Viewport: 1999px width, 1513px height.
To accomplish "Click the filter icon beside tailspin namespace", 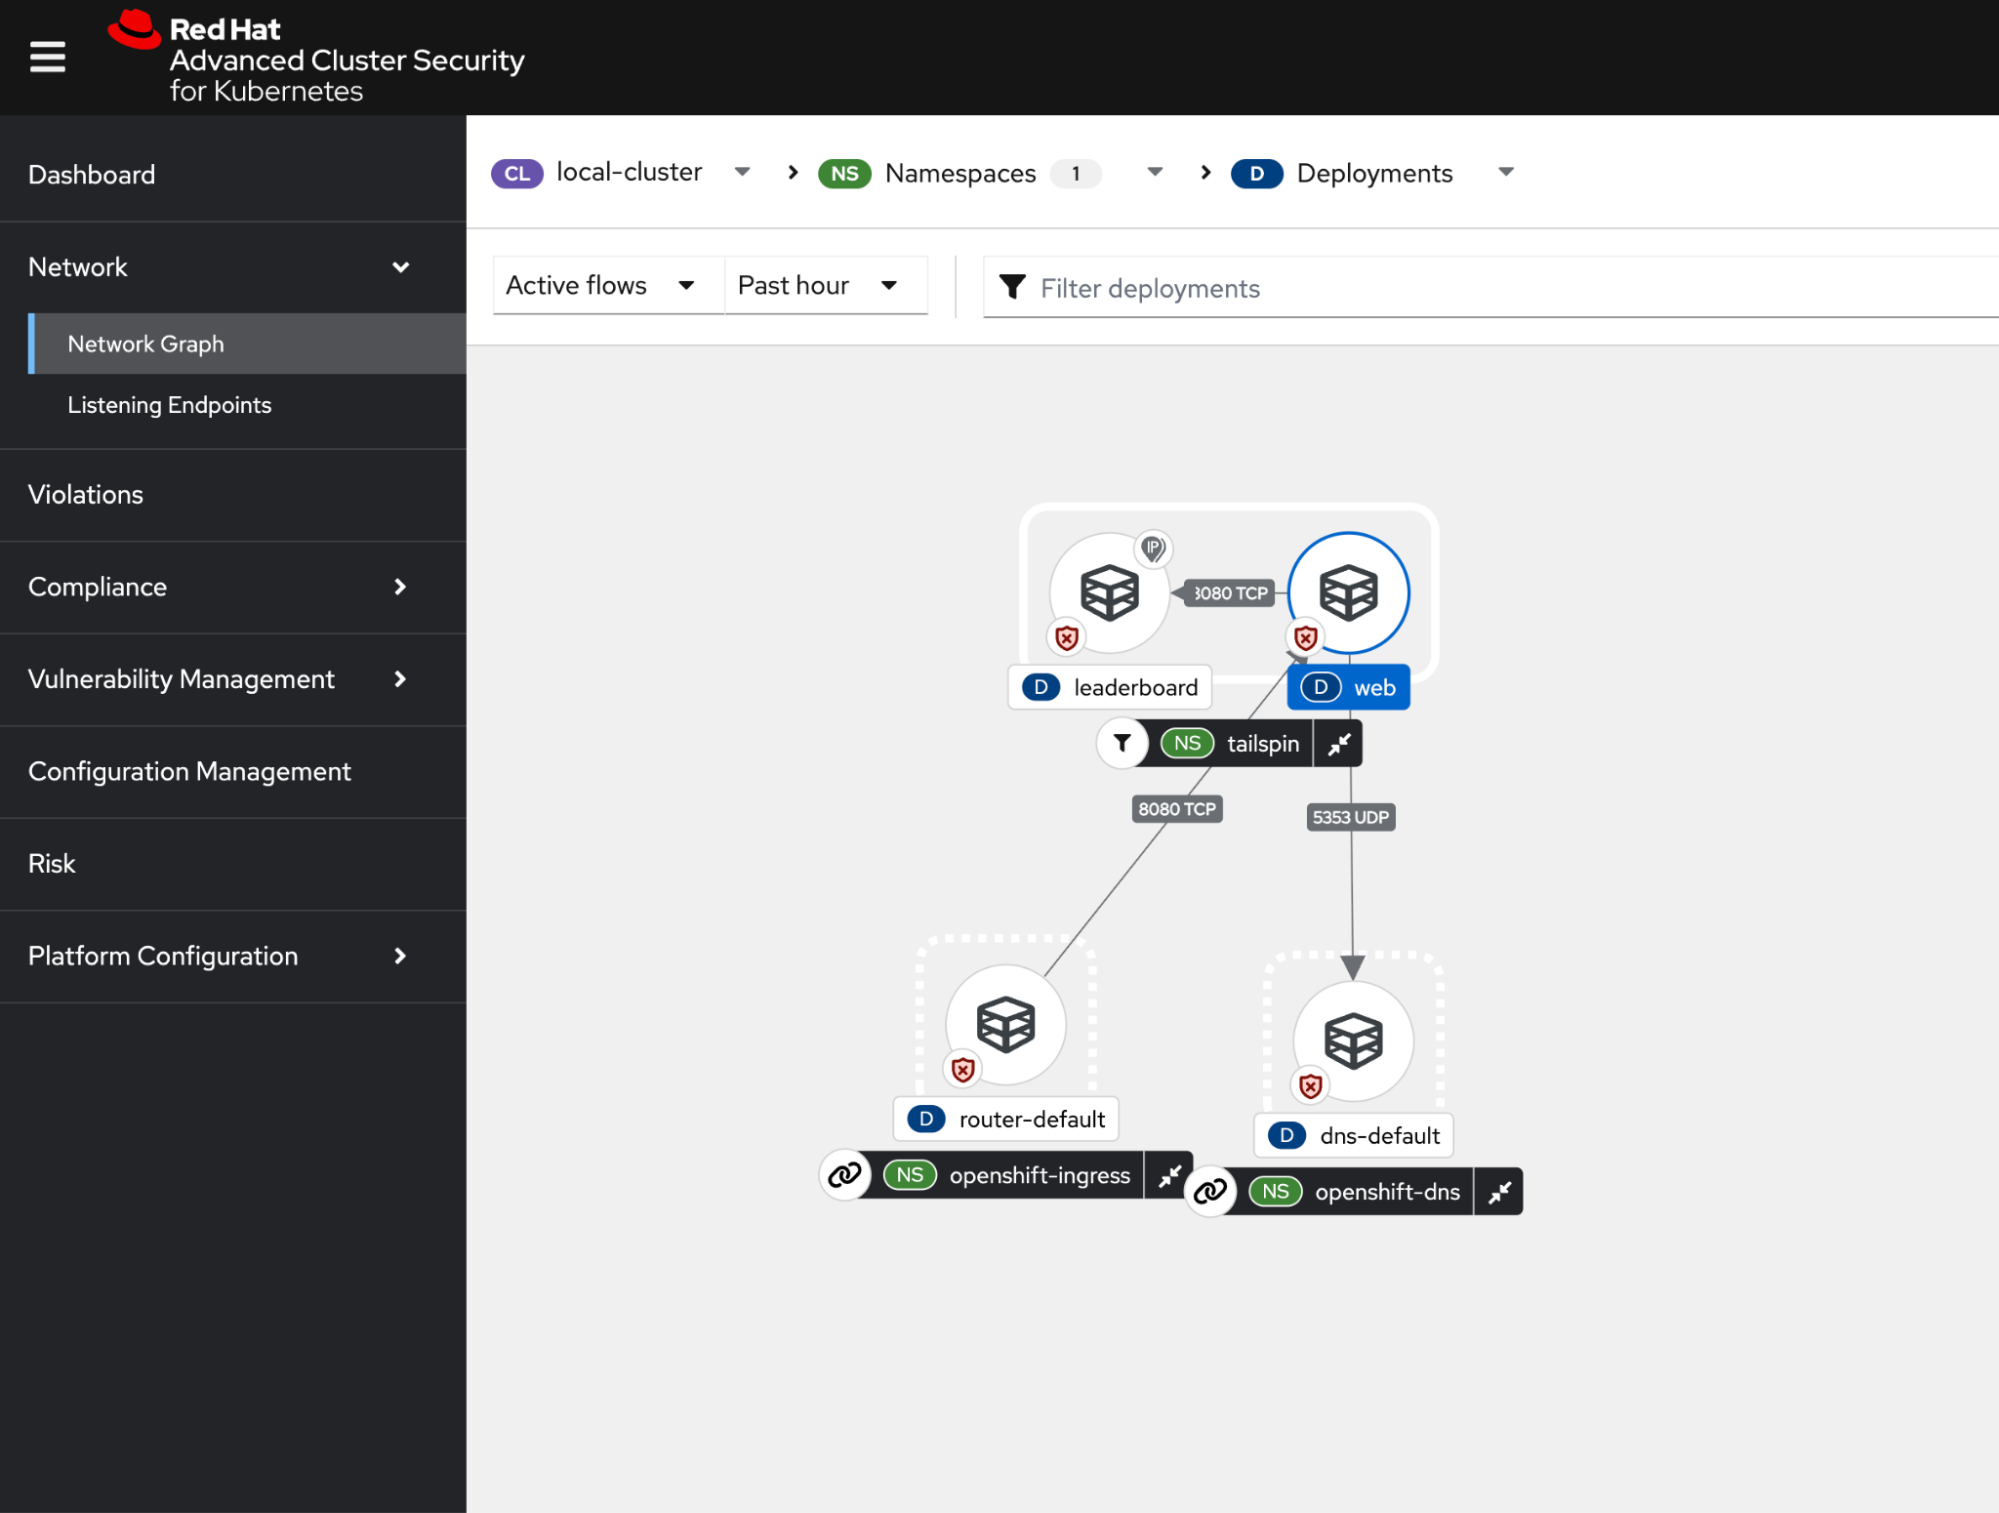I will [x=1122, y=743].
